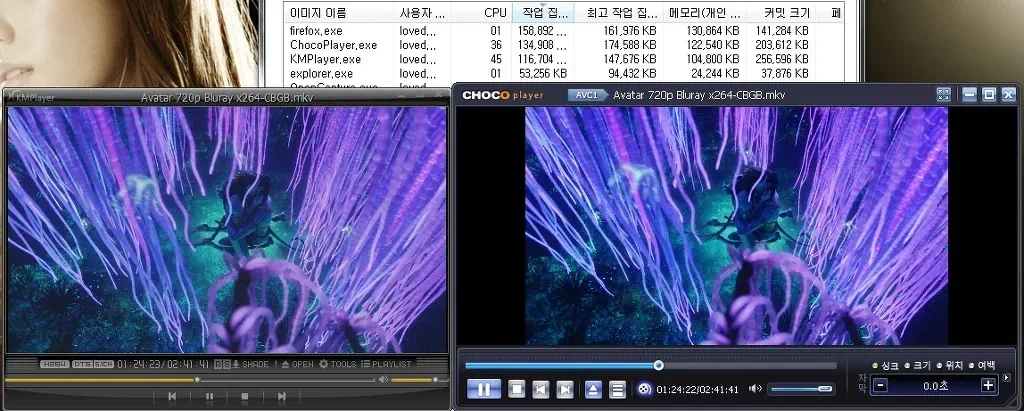Select the 싱크 subtitle option
The height and width of the screenshot is (411, 1024).
(x=886, y=365)
